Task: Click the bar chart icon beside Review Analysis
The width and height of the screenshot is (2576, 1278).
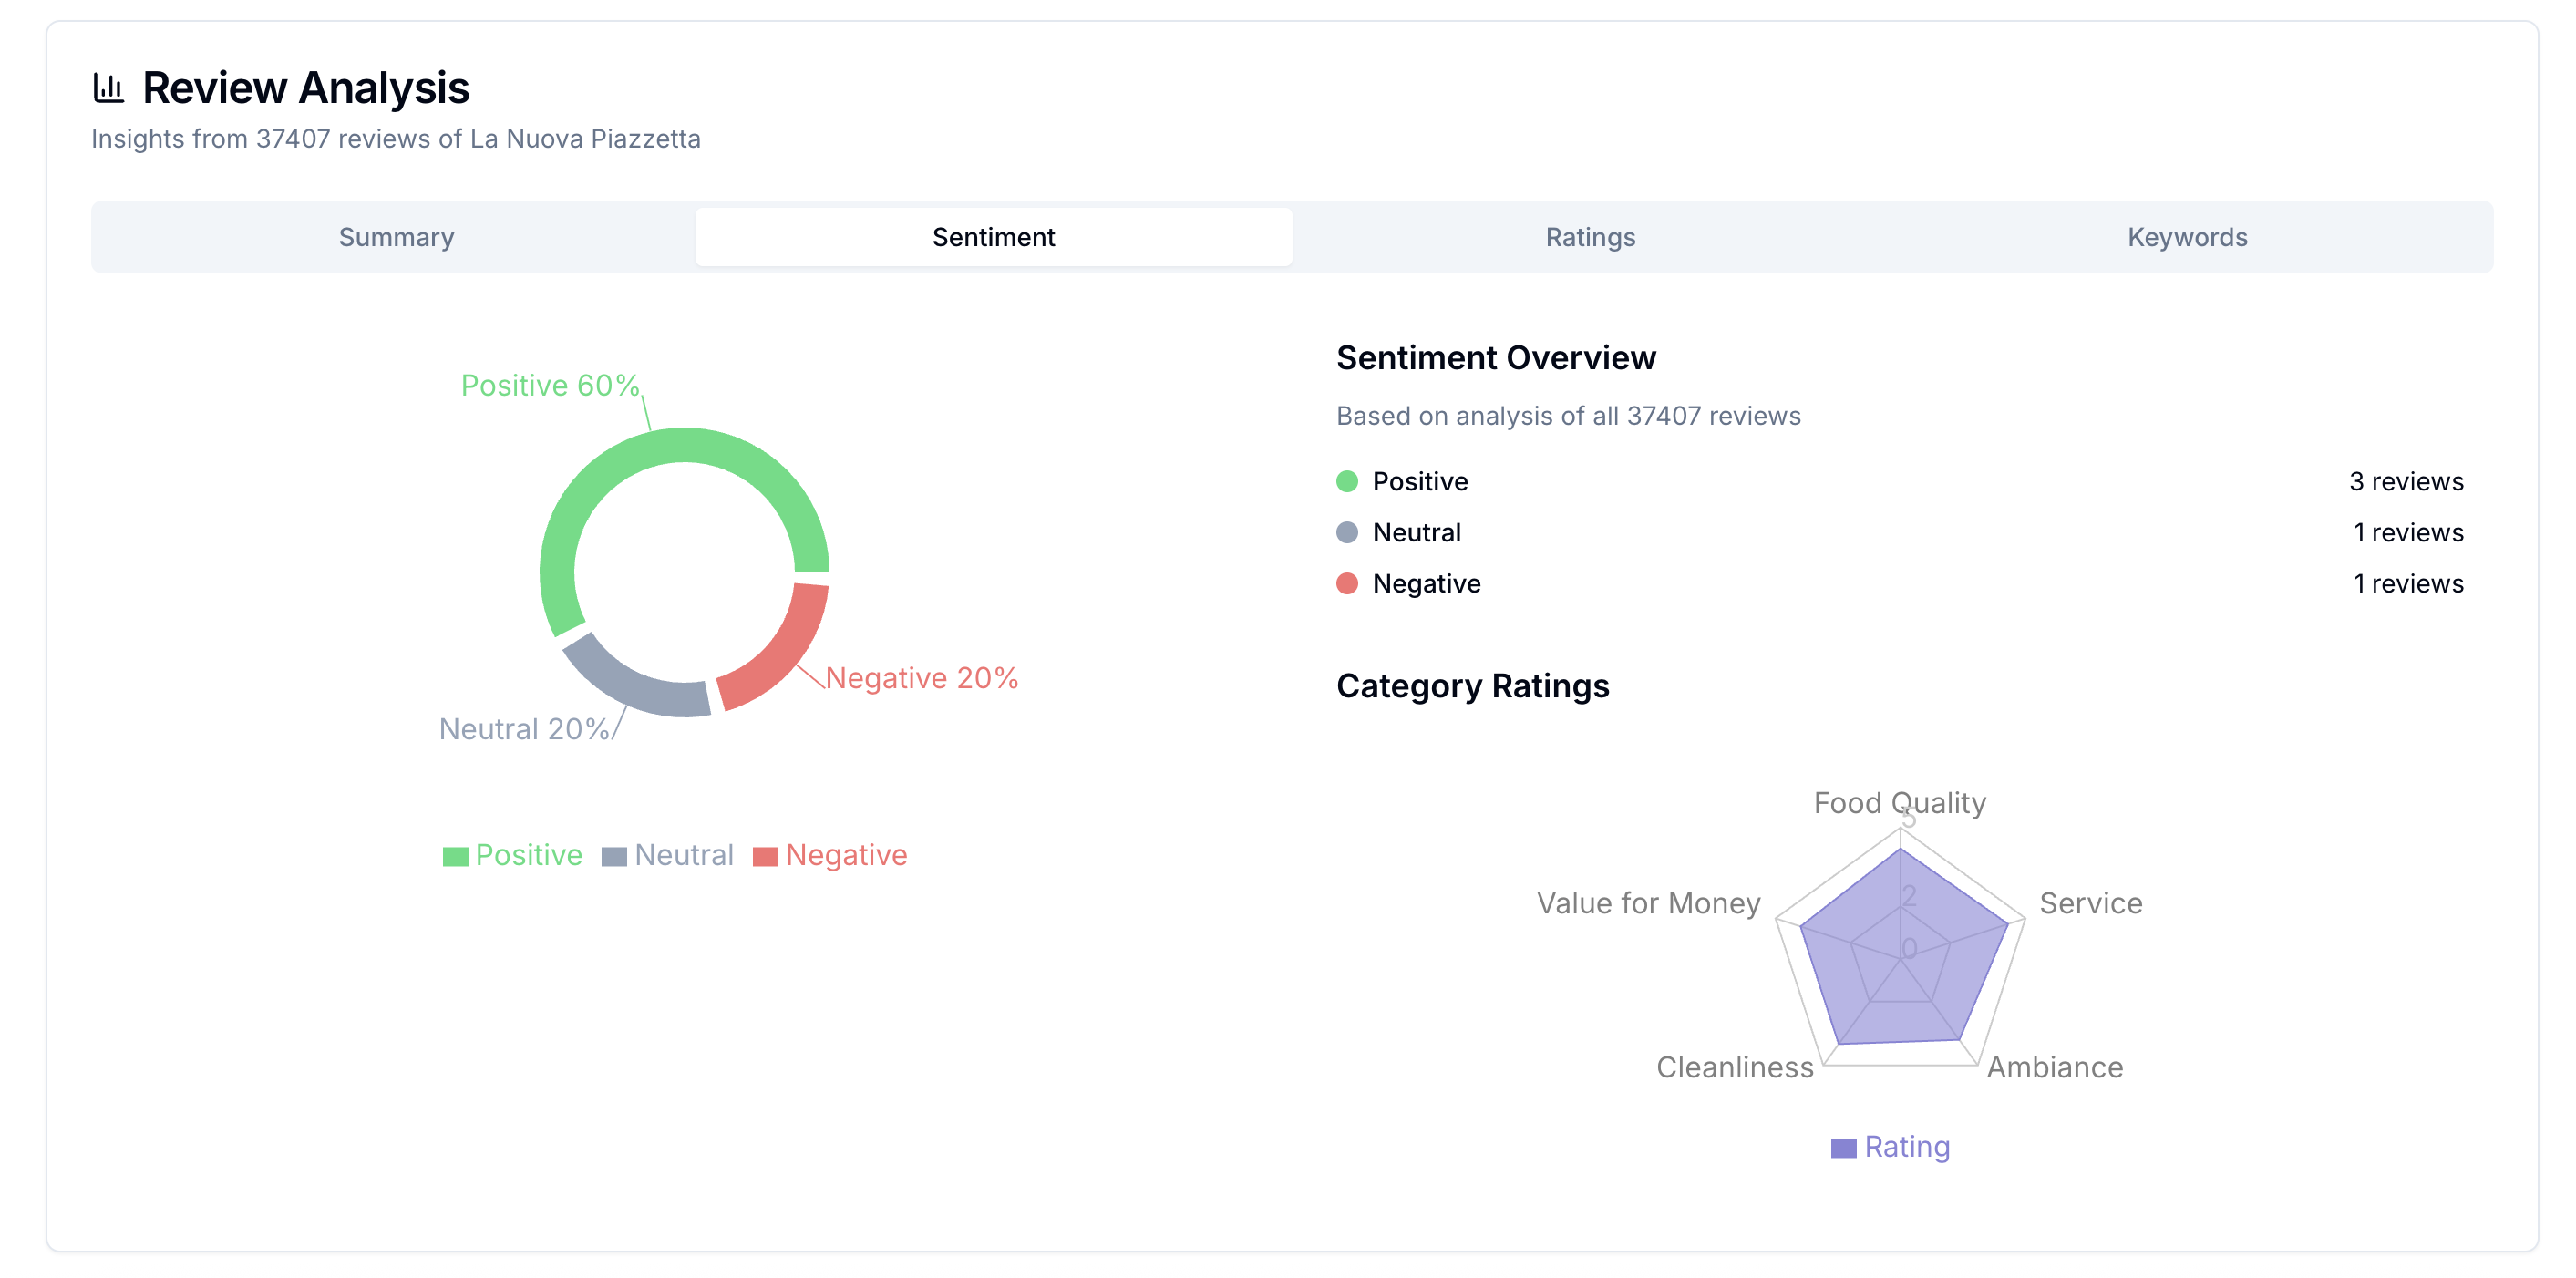Action: [x=108, y=88]
